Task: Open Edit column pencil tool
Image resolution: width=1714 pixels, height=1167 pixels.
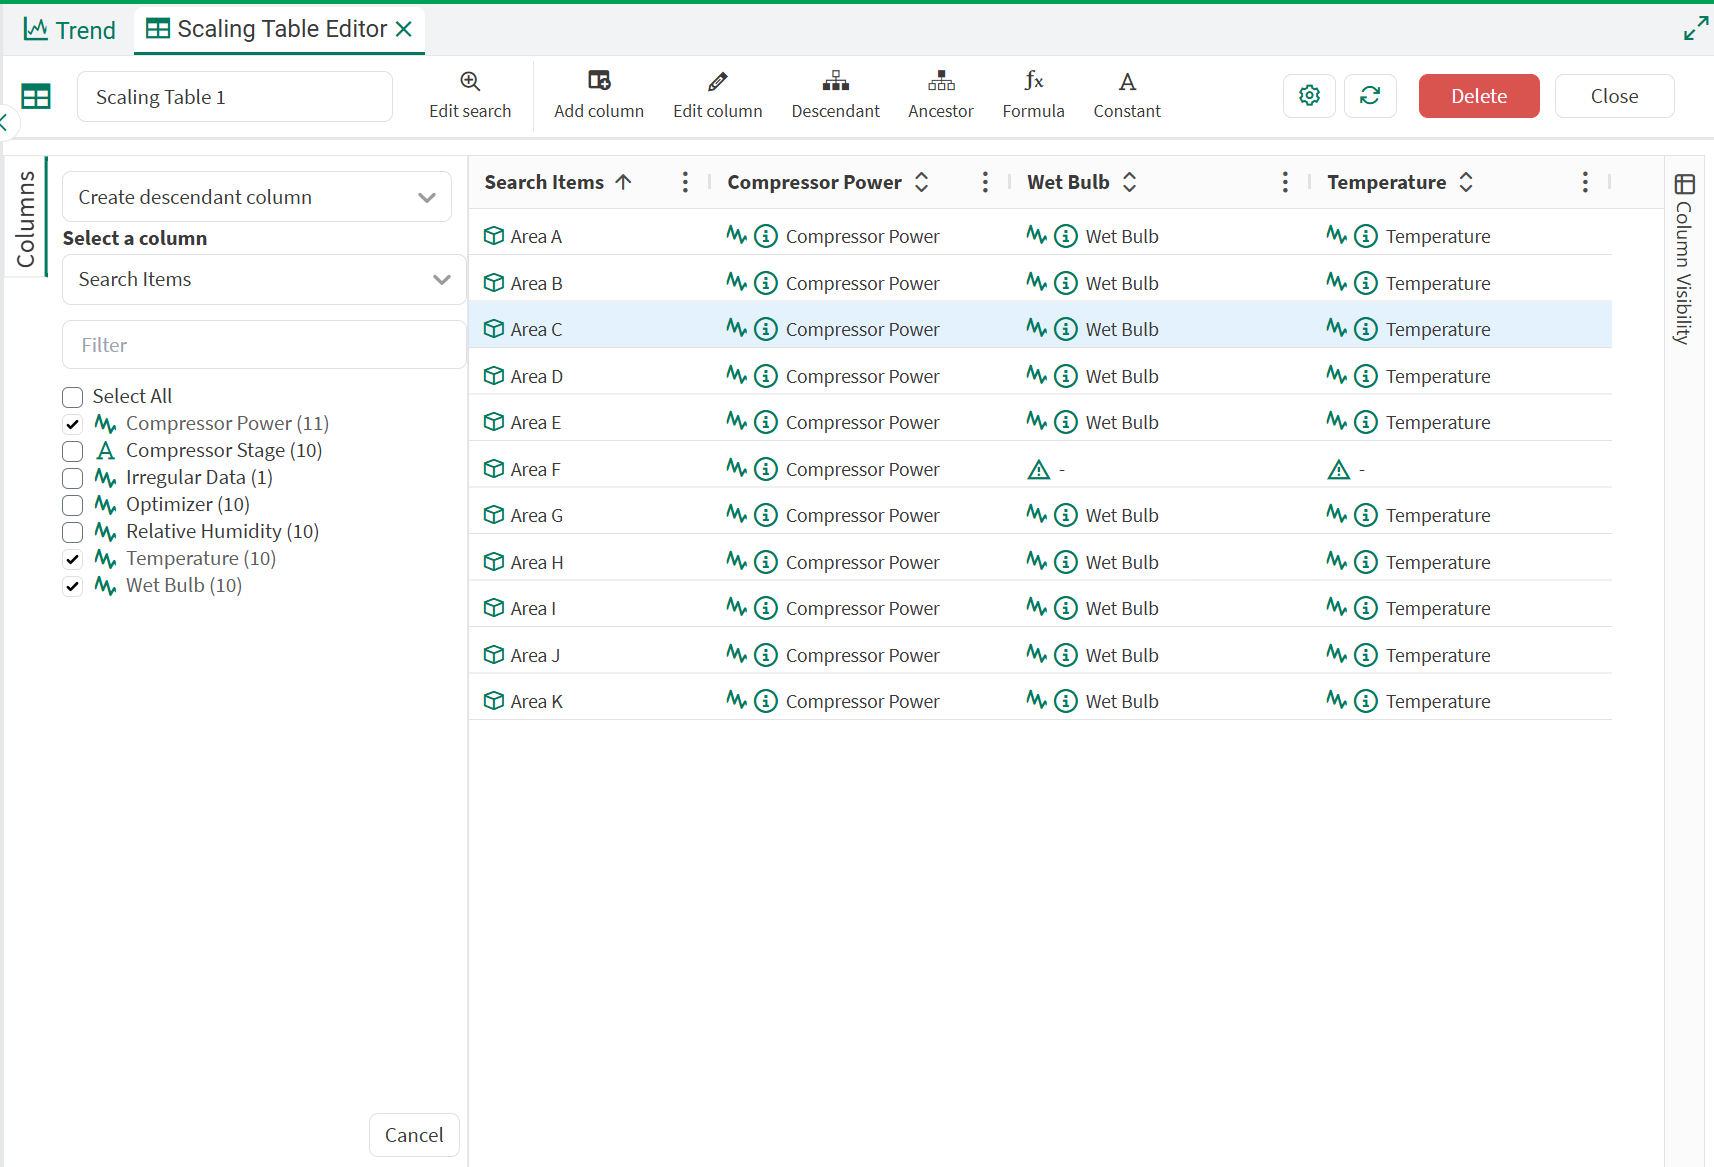Action: (717, 82)
